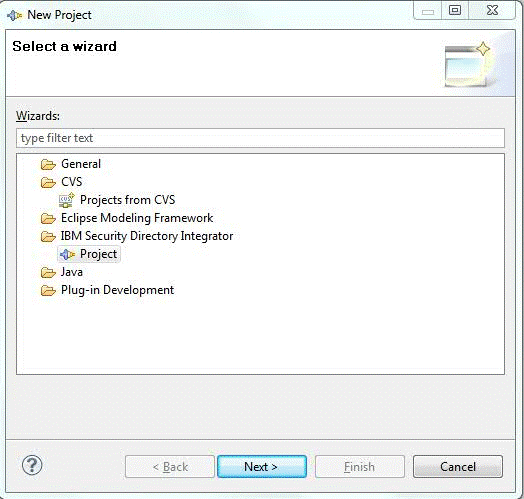Click the Plug-in Development folder icon
Screen dimensions: 524x499
point(48,290)
